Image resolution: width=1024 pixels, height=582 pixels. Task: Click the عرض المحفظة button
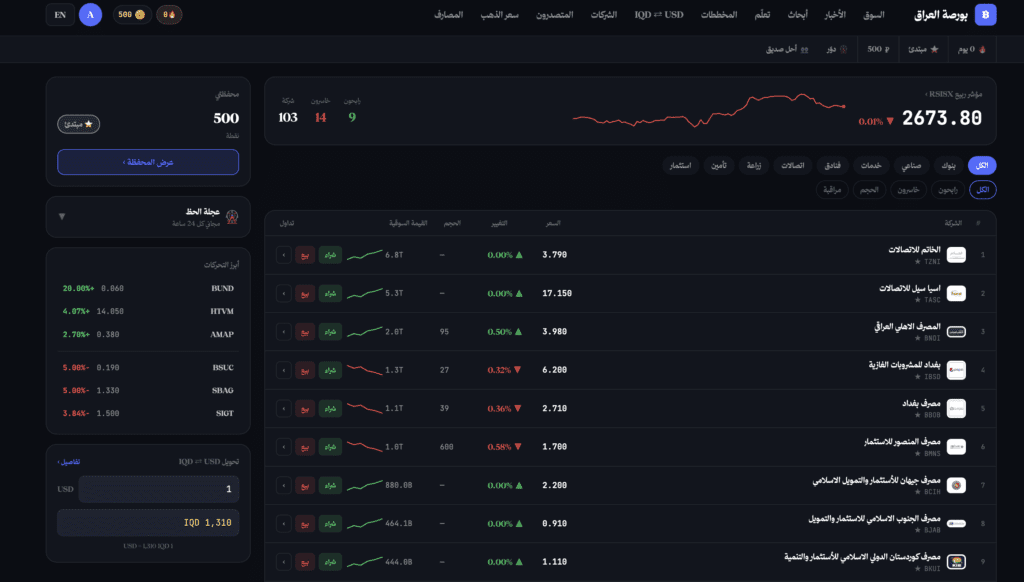point(148,162)
